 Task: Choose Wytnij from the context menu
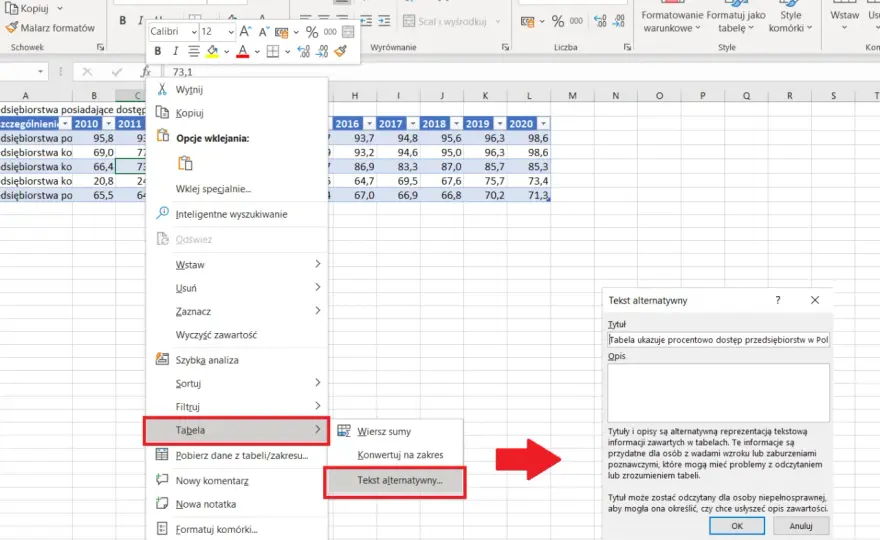tap(237, 90)
